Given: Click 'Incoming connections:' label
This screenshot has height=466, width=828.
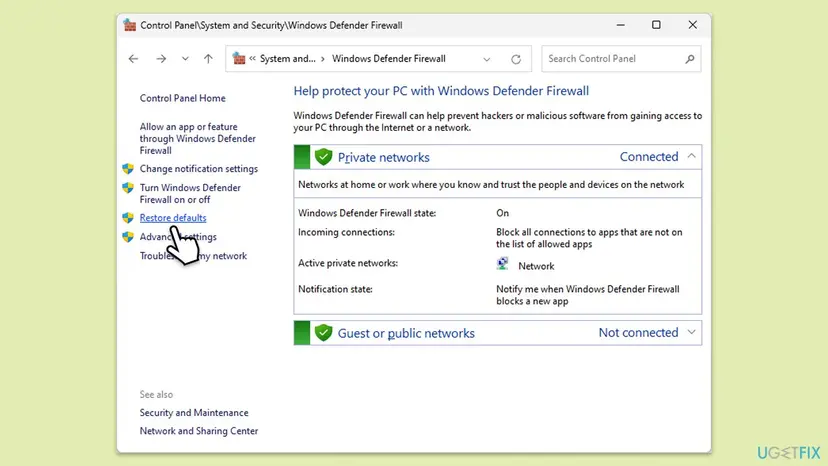Looking at the screenshot, I should [x=346, y=232].
